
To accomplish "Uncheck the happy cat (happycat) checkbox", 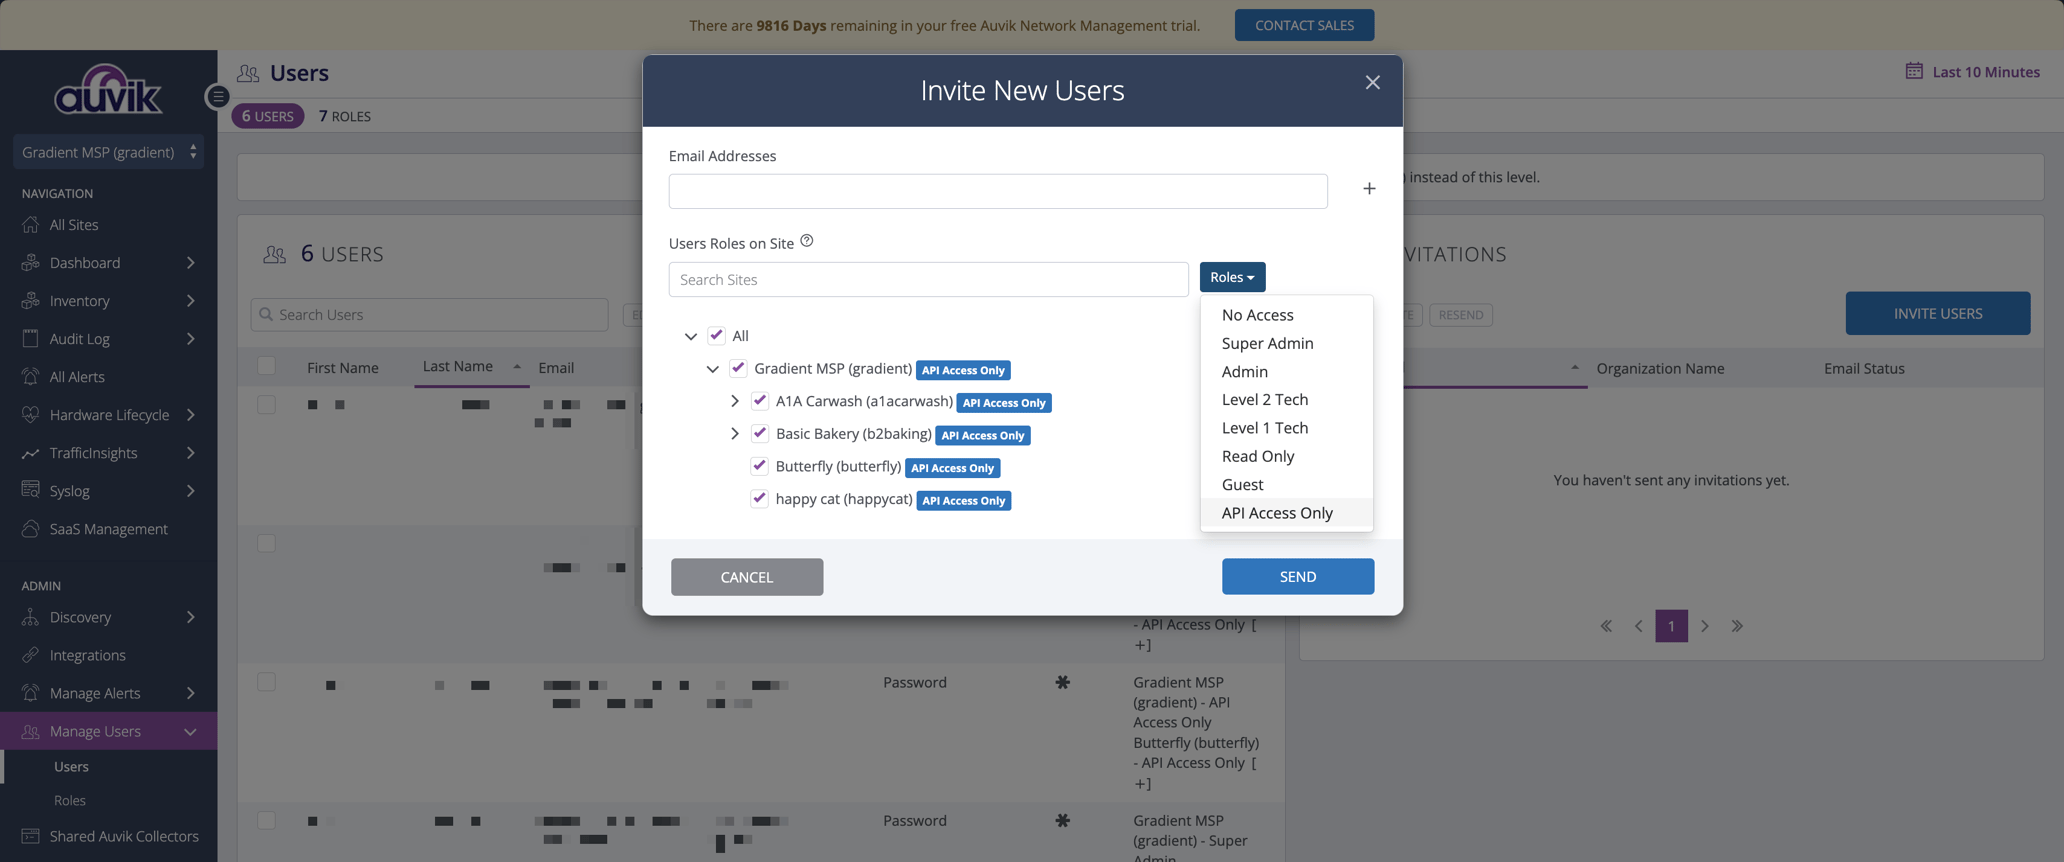I will tap(759, 499).
